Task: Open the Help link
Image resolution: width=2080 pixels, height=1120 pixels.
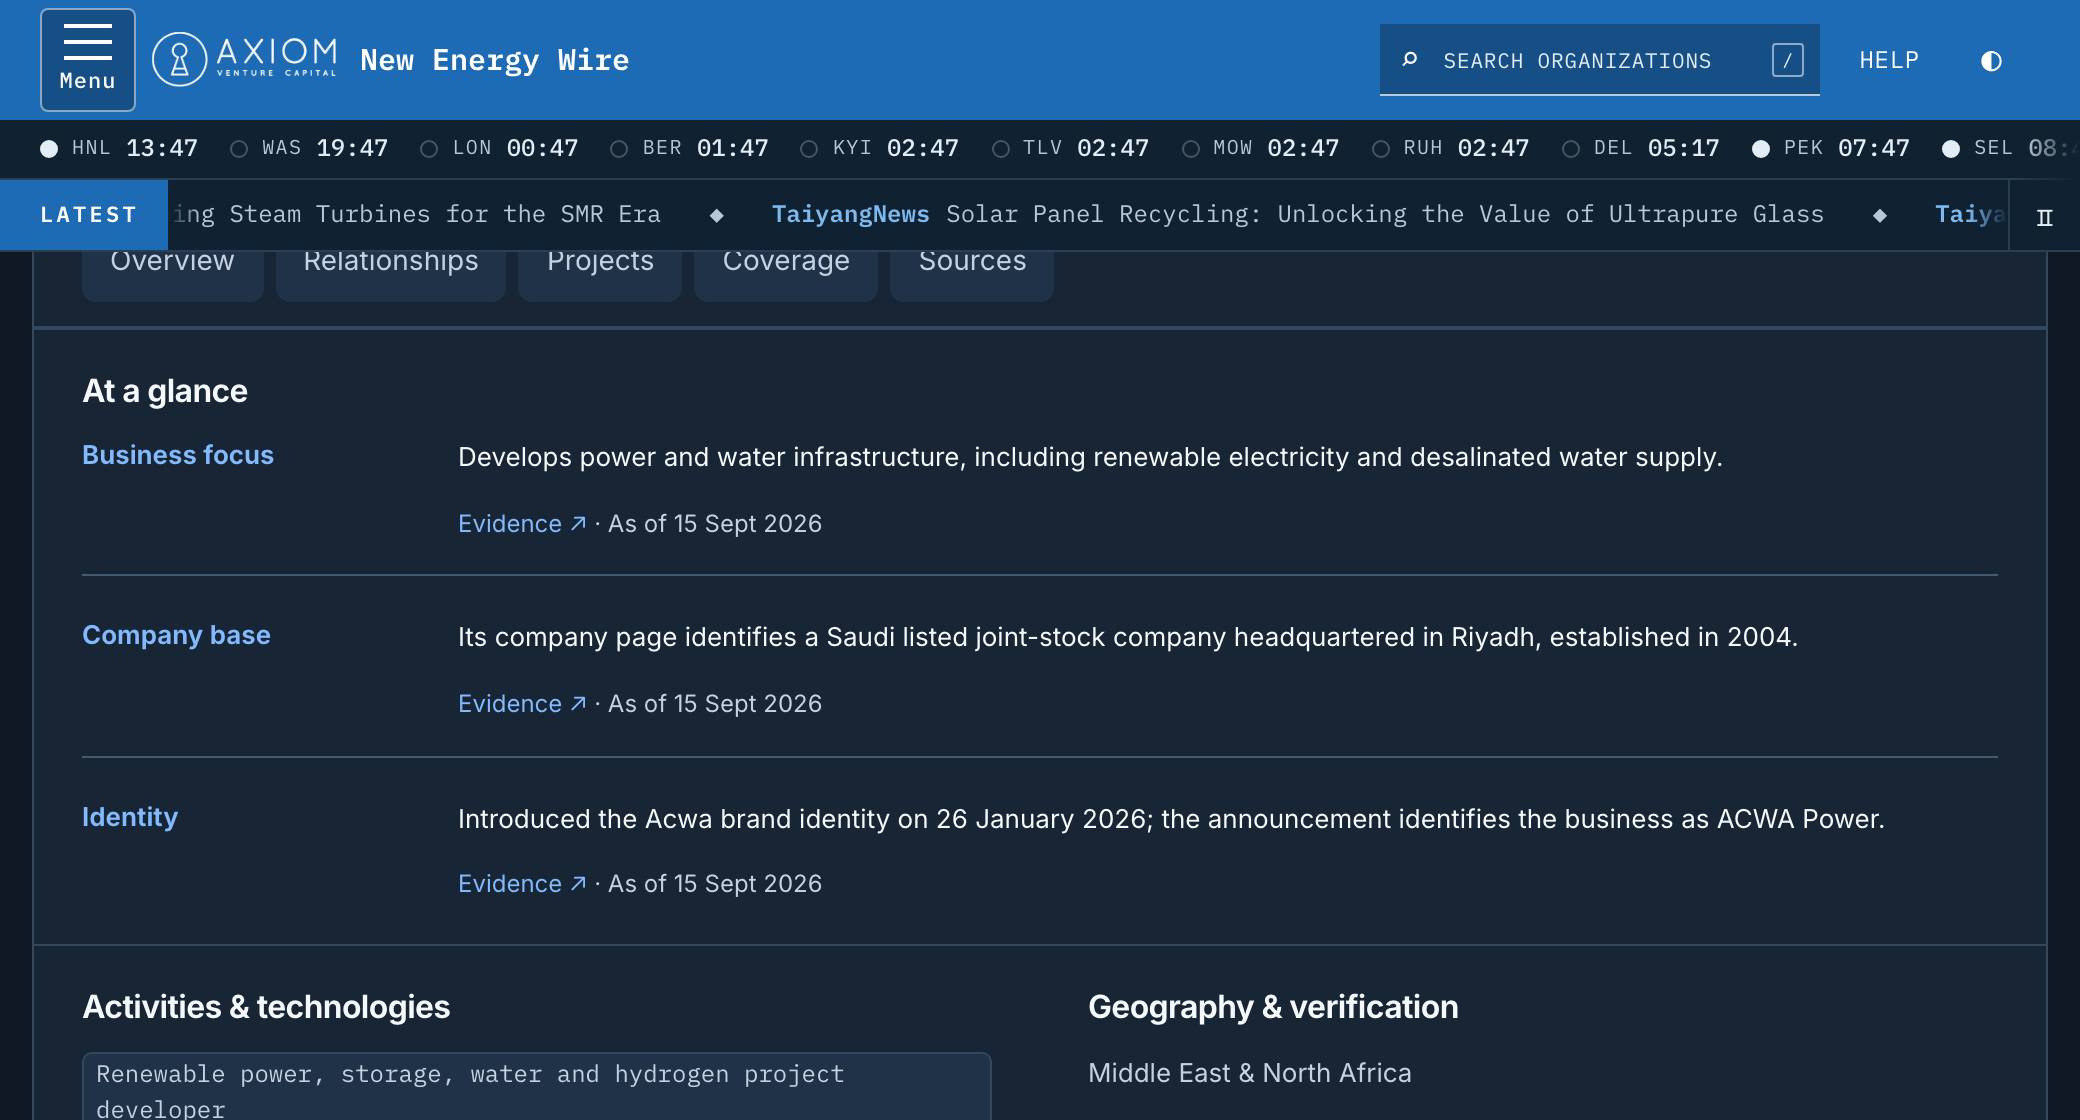Action: pos(1889,60)
